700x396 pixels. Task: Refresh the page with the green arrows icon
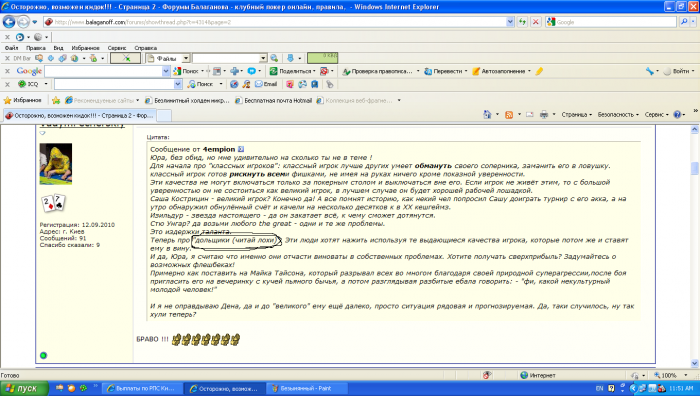(522, 21)
